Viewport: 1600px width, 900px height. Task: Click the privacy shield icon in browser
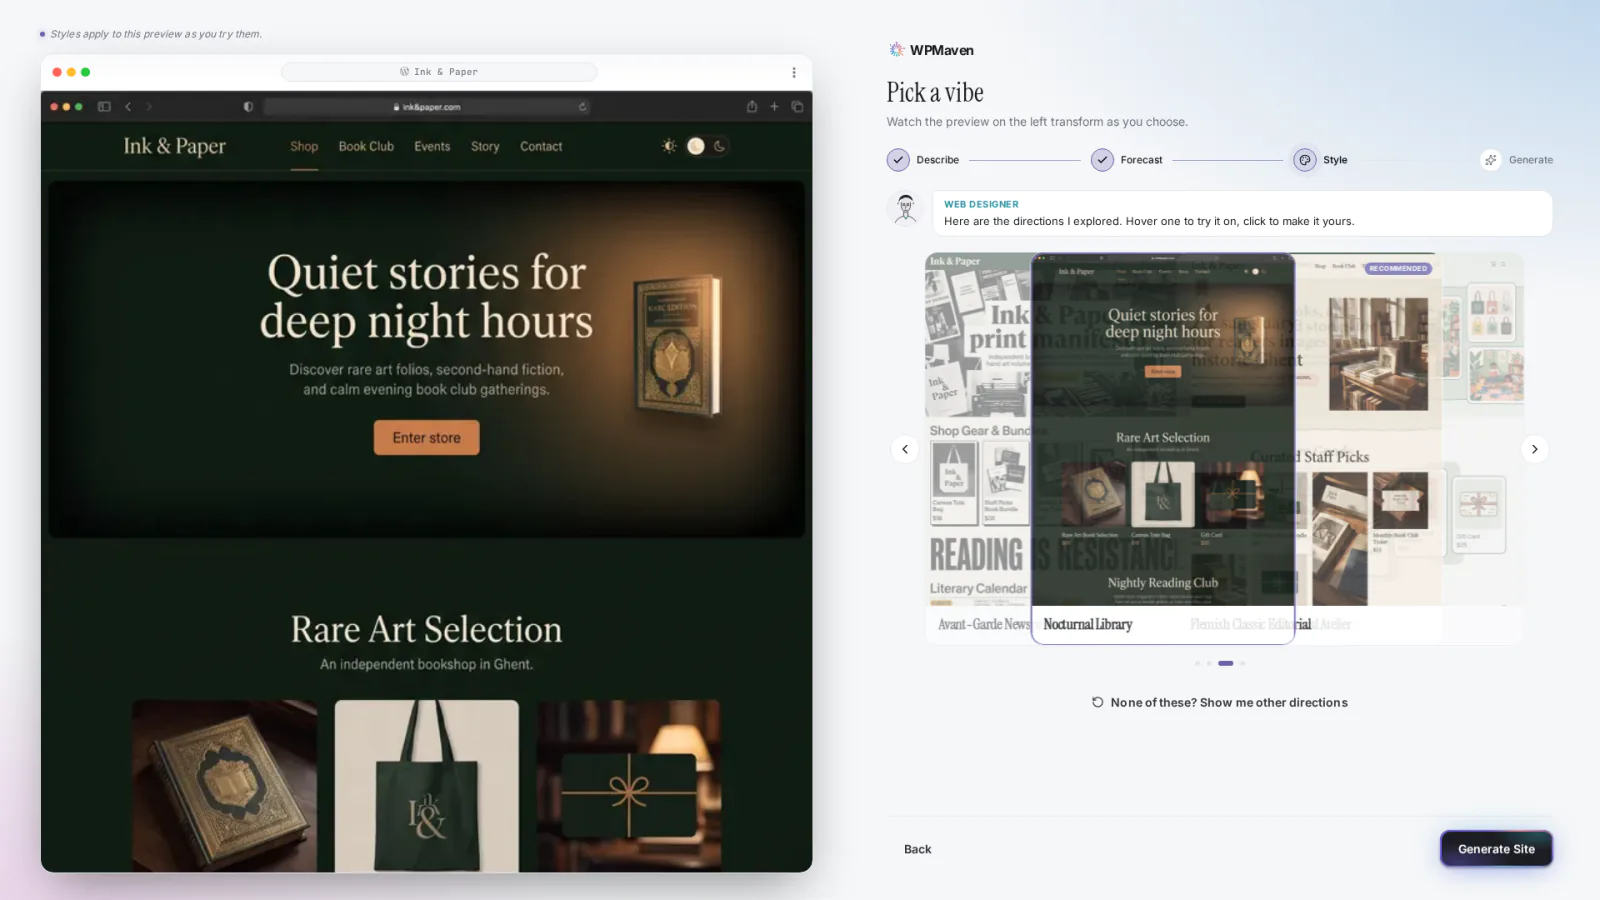pos(248,107)
